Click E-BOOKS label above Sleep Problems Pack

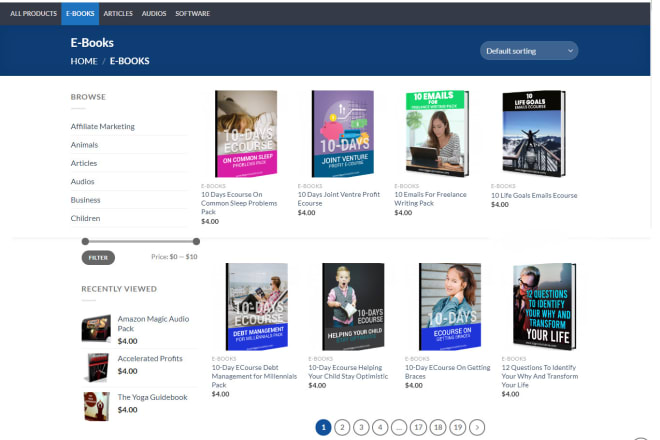213,186
